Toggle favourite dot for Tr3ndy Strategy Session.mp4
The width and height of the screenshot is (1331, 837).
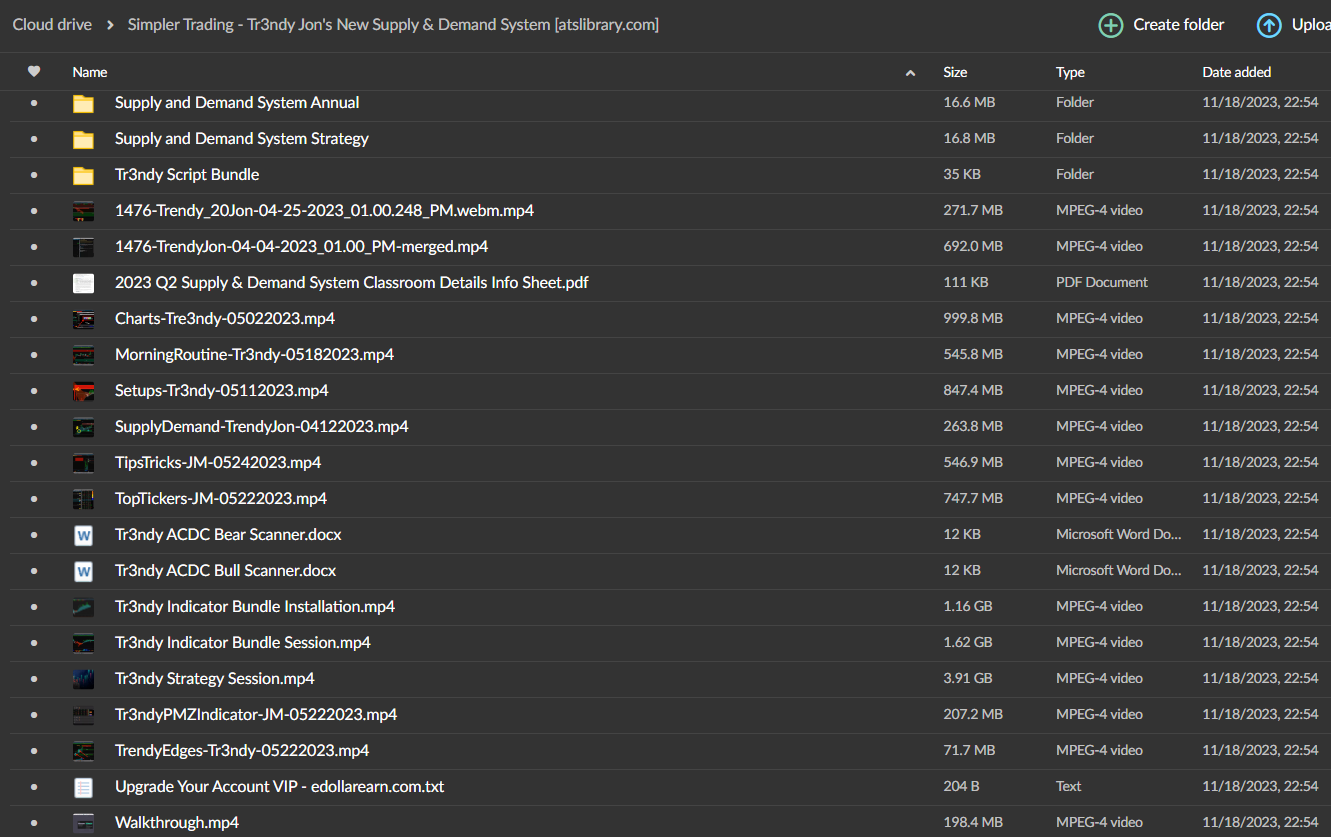pos(34,679)
